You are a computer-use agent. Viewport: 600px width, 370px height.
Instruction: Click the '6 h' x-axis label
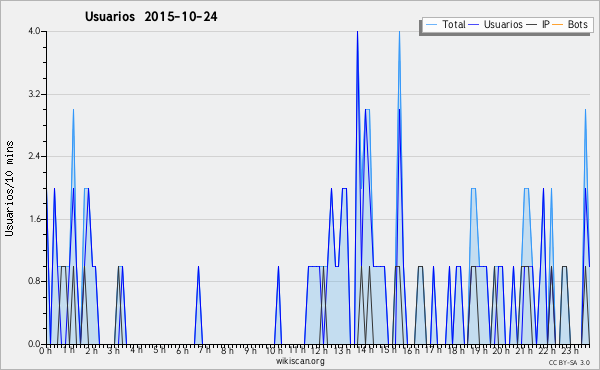click(x=182, y=350)
